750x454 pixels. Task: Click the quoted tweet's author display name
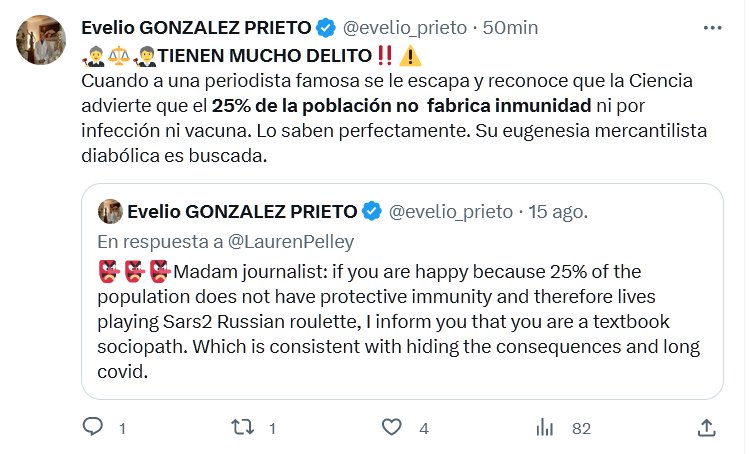click(243, 211)
